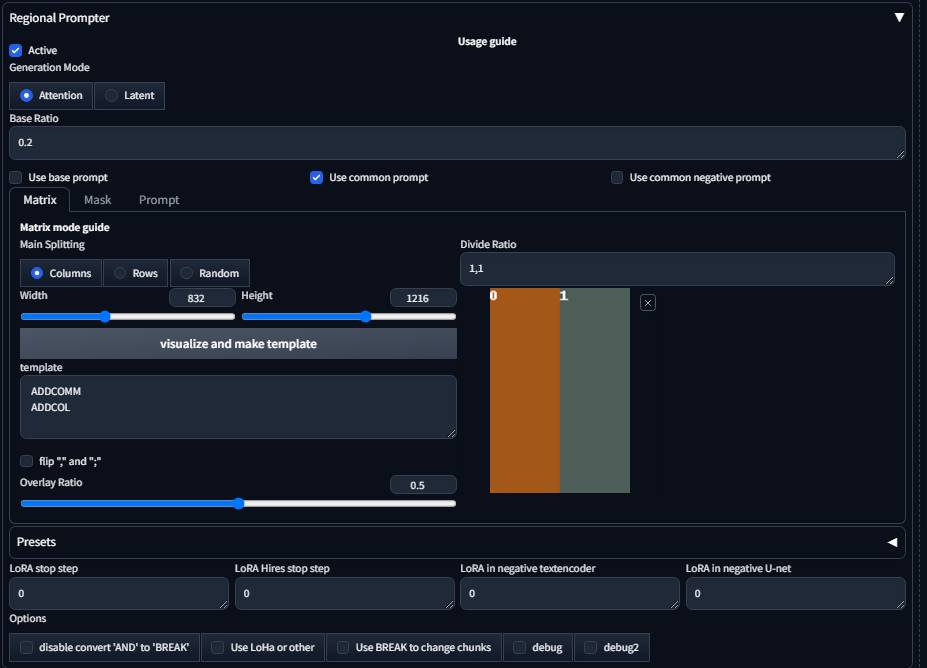Enable Use base prompt checkbox

(x=16, y=177)
